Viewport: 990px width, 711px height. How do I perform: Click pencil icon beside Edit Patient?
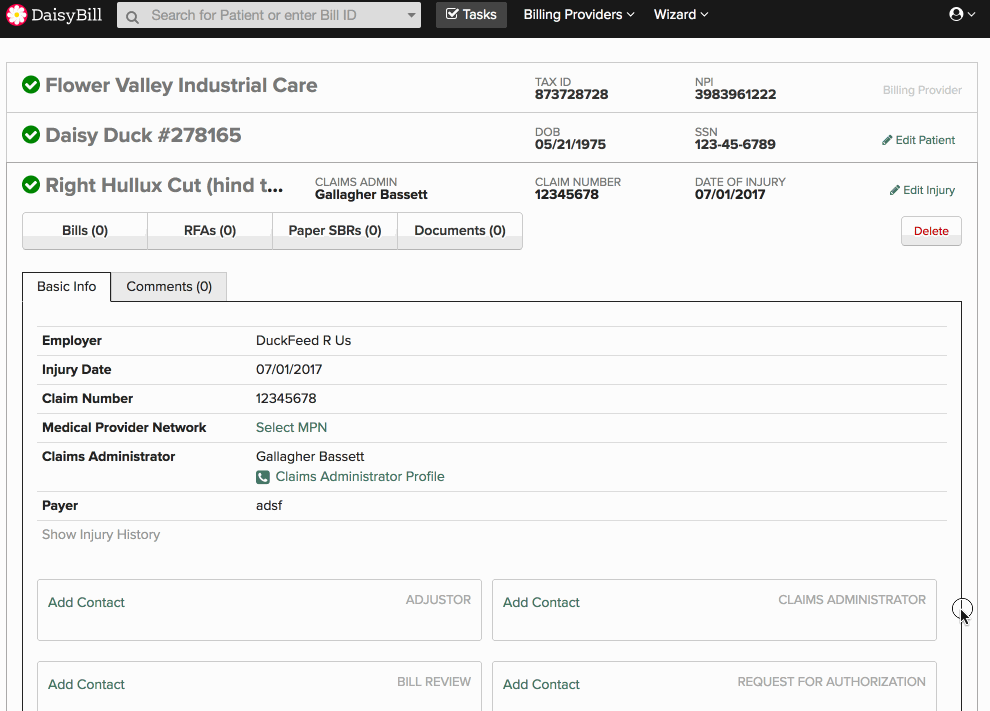887,140
